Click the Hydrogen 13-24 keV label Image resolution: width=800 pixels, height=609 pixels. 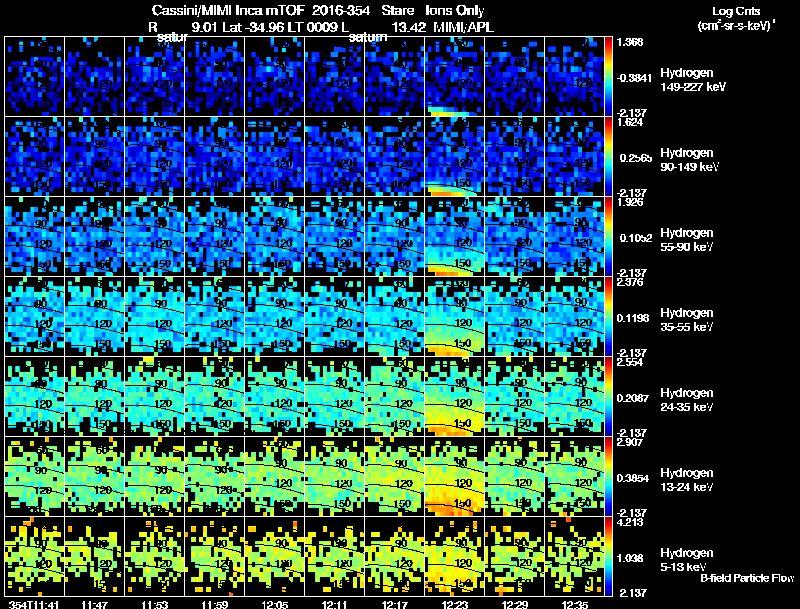coord(687,480)
